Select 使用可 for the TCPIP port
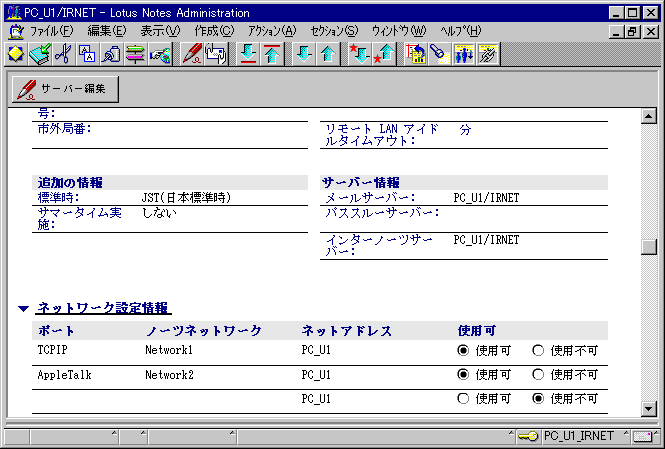This screenshot has width=665, height=449. pyautogui.click(x=463, y=351)
